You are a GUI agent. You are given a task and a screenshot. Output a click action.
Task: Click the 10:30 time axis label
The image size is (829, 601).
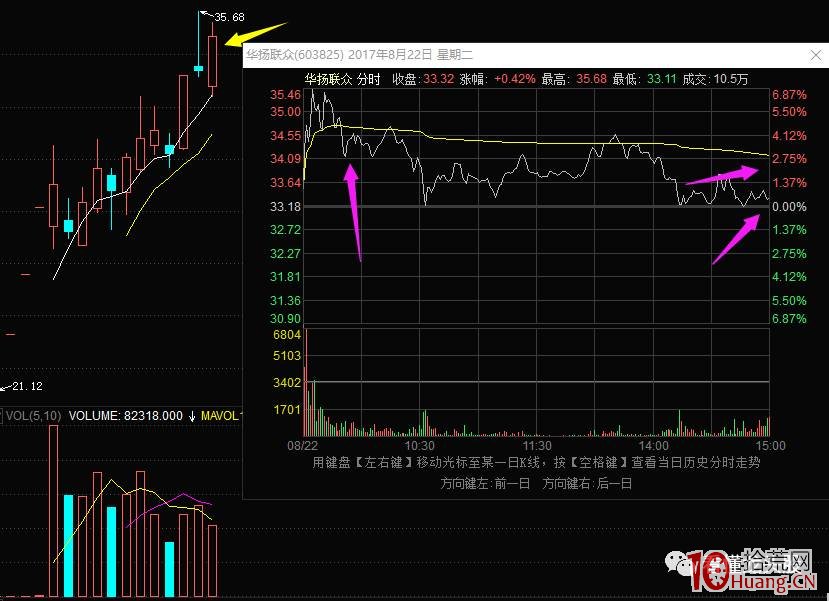pos(420,445)
